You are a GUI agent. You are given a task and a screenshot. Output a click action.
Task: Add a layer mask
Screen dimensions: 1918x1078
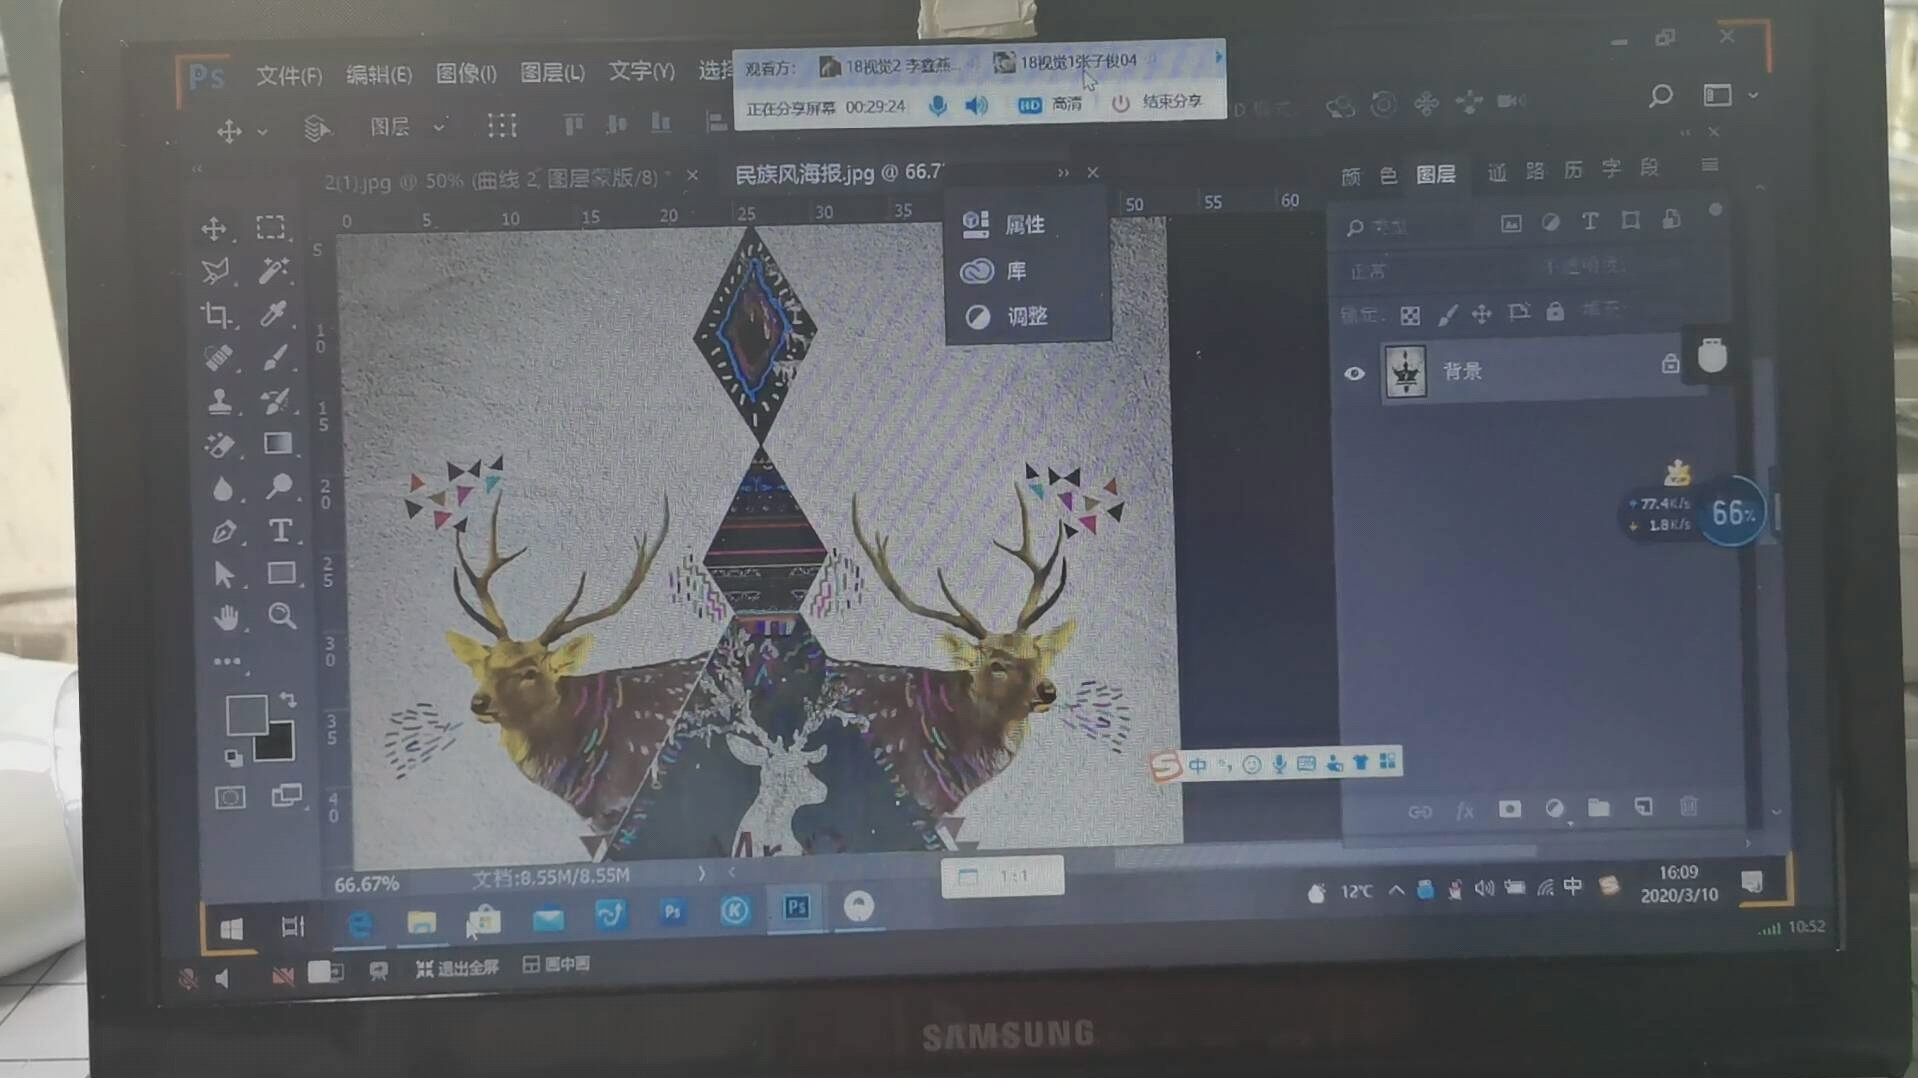tap(1510, 808)
